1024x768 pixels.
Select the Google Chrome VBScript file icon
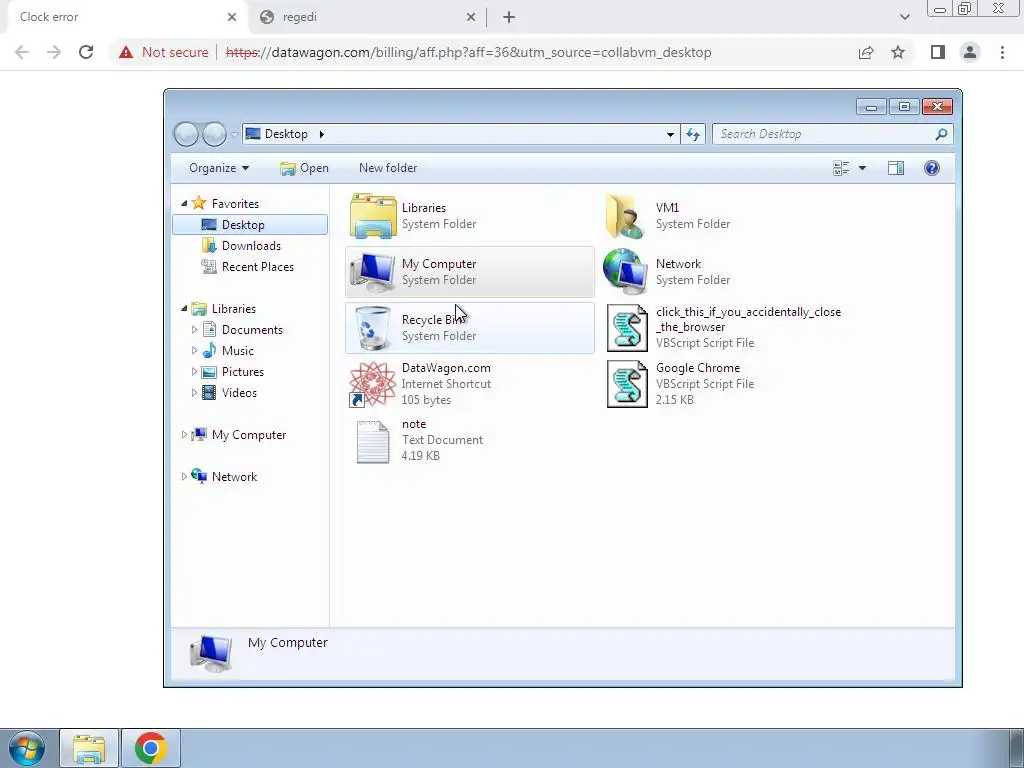coord(627,384)
